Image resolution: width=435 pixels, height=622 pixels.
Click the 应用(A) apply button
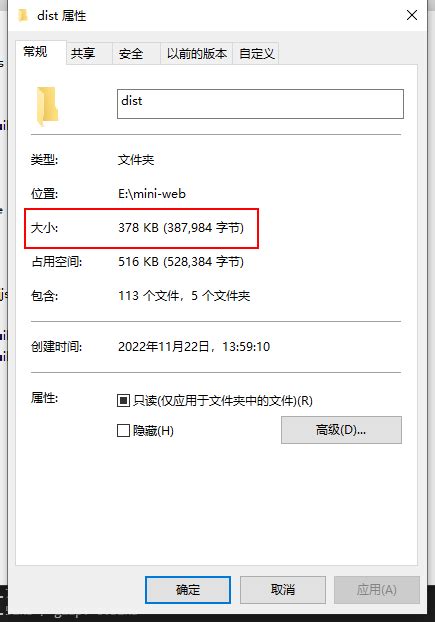[376, 589]
